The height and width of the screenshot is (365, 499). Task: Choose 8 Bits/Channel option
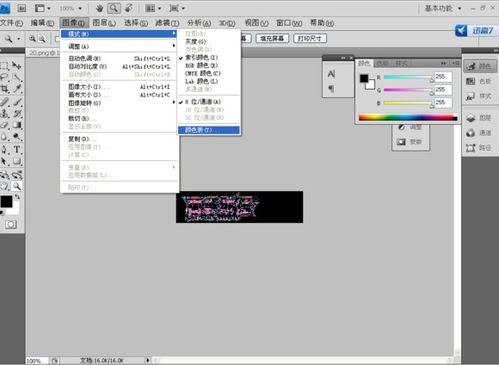(x=209, y=102)
